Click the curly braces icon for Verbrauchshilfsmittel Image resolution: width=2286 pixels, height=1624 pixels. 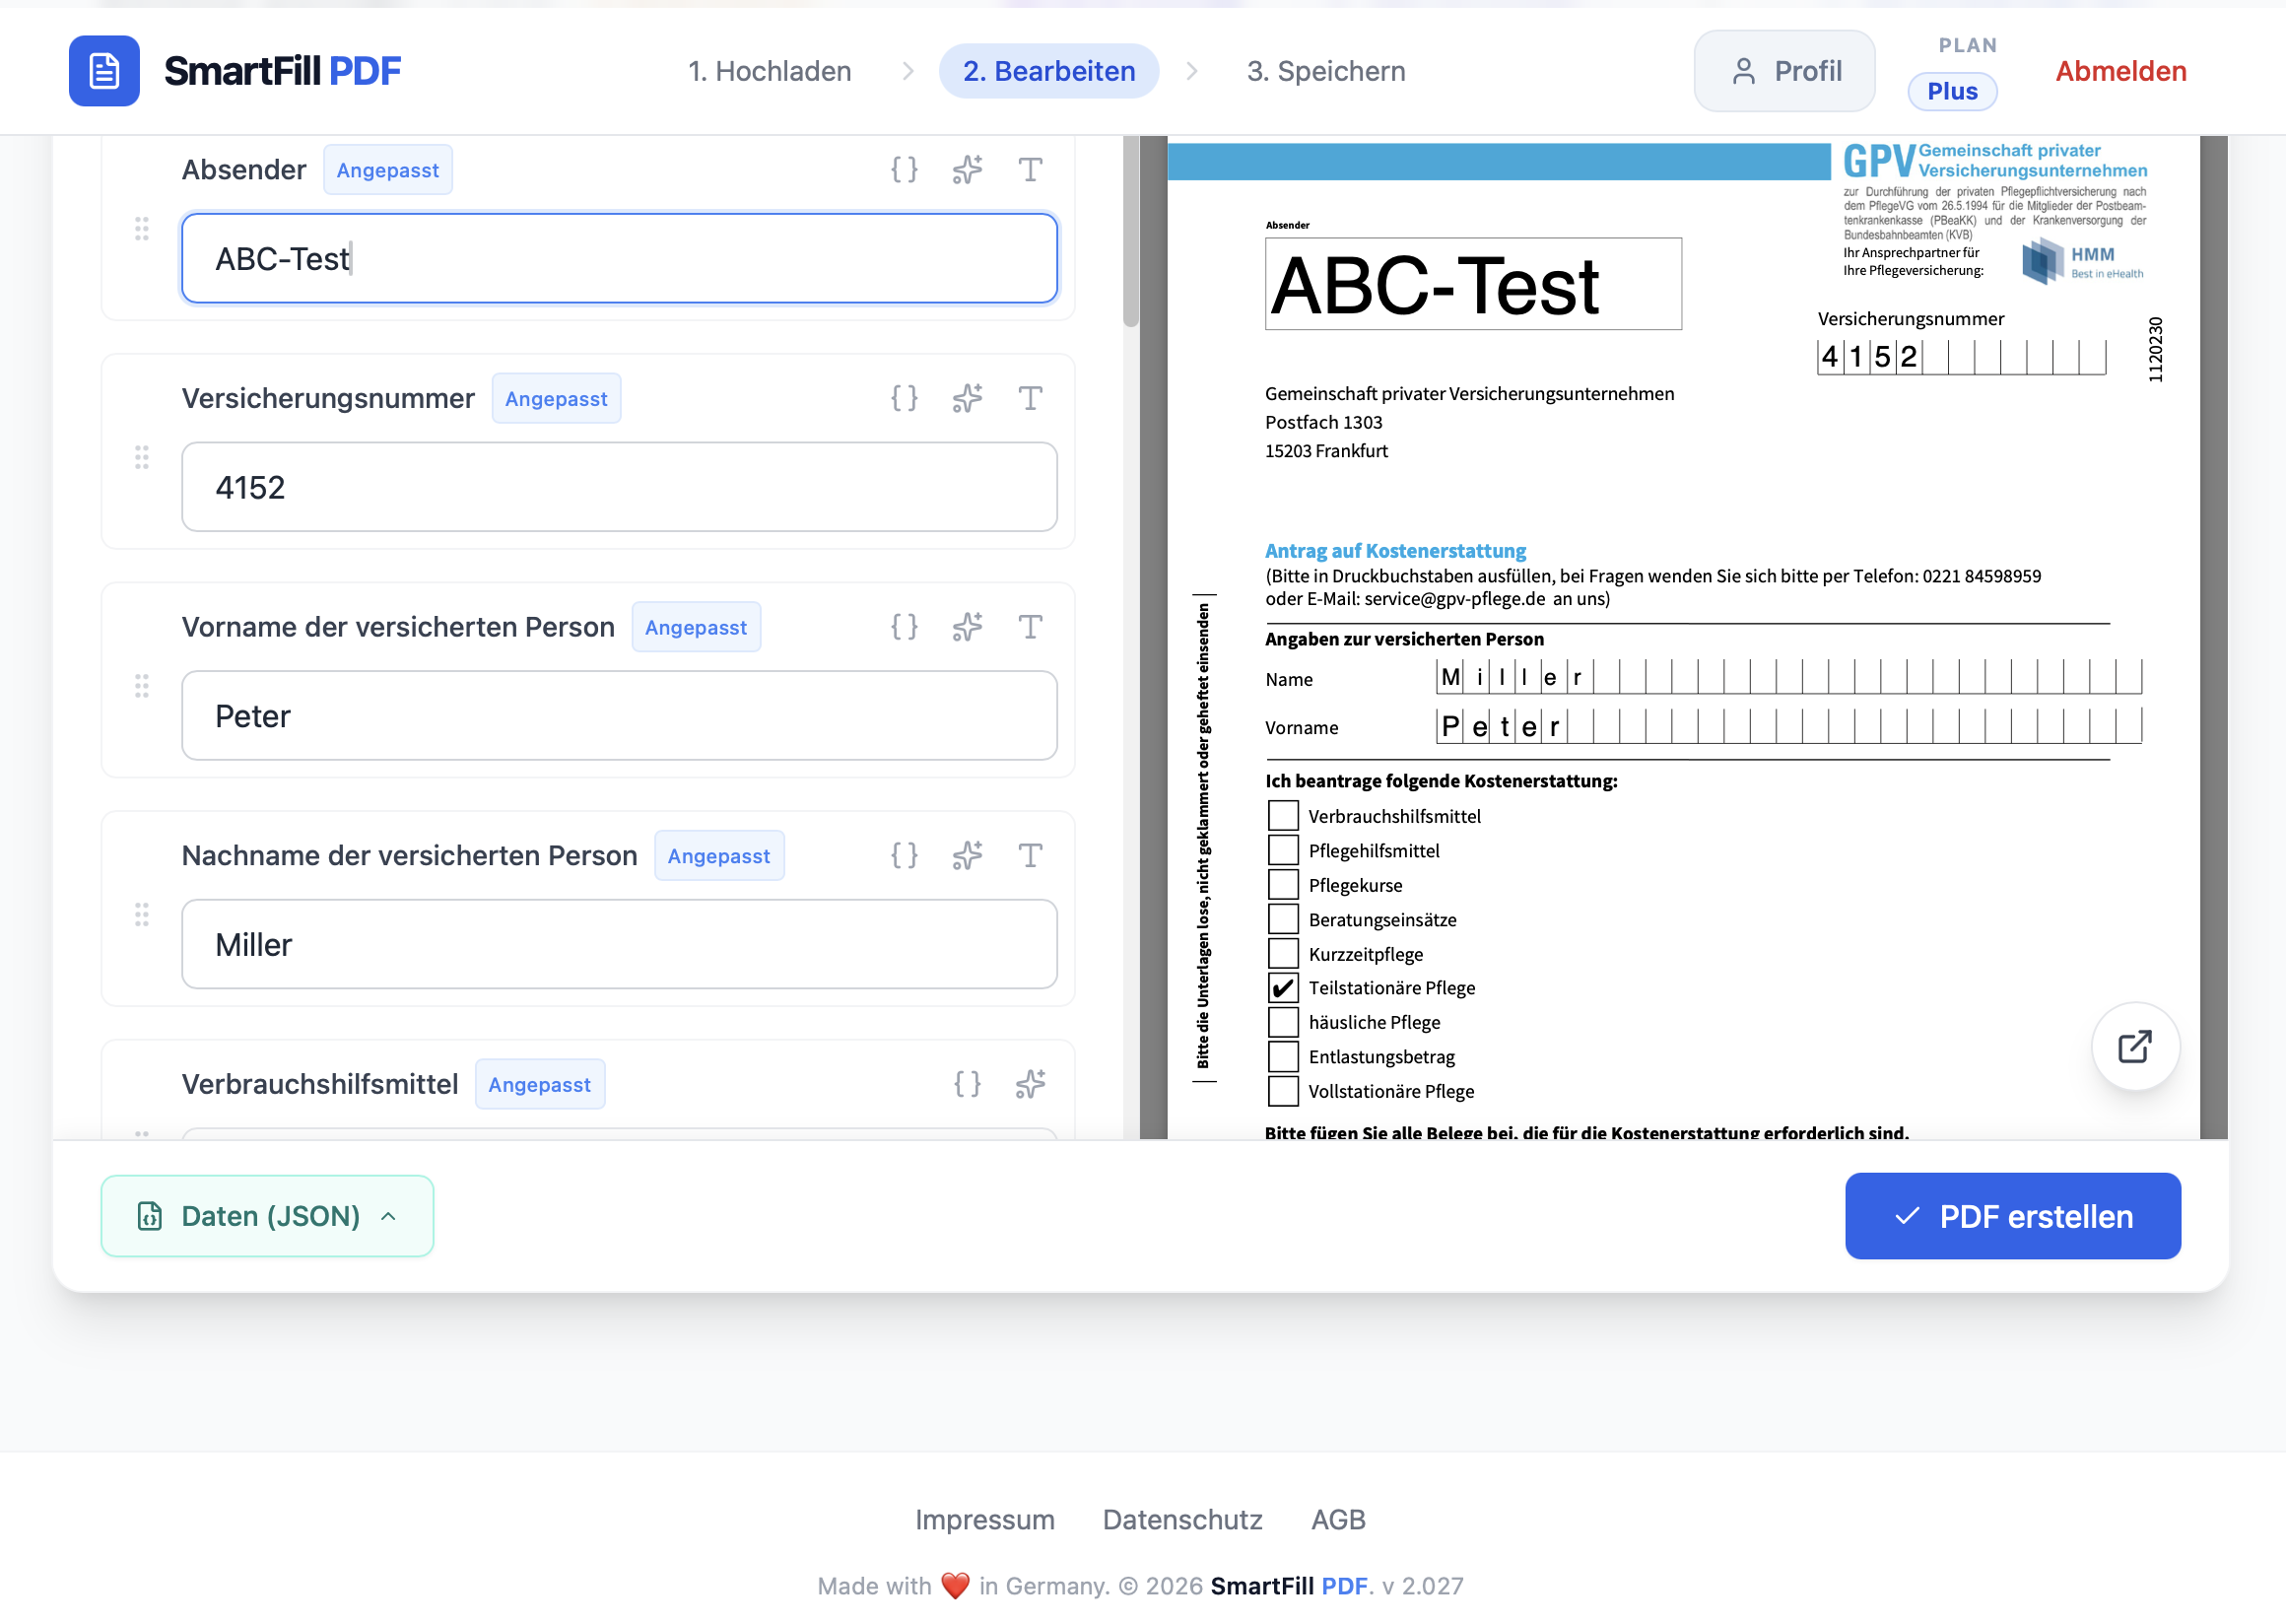[967, 1084]
